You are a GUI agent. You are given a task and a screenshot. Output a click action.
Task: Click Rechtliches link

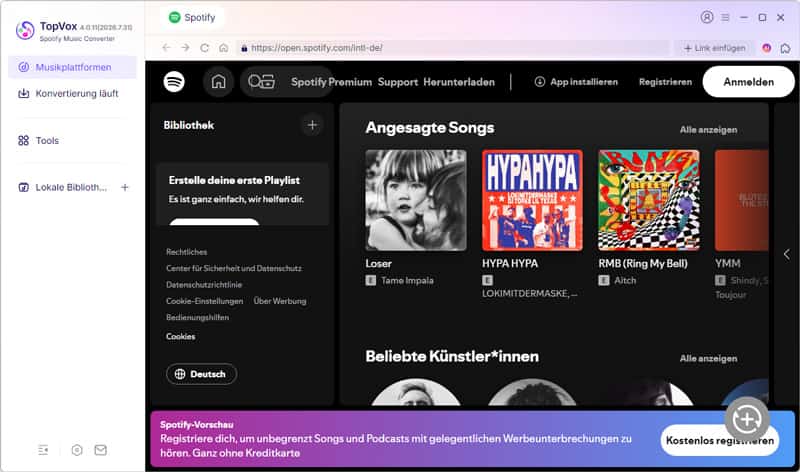coord(187,252)
